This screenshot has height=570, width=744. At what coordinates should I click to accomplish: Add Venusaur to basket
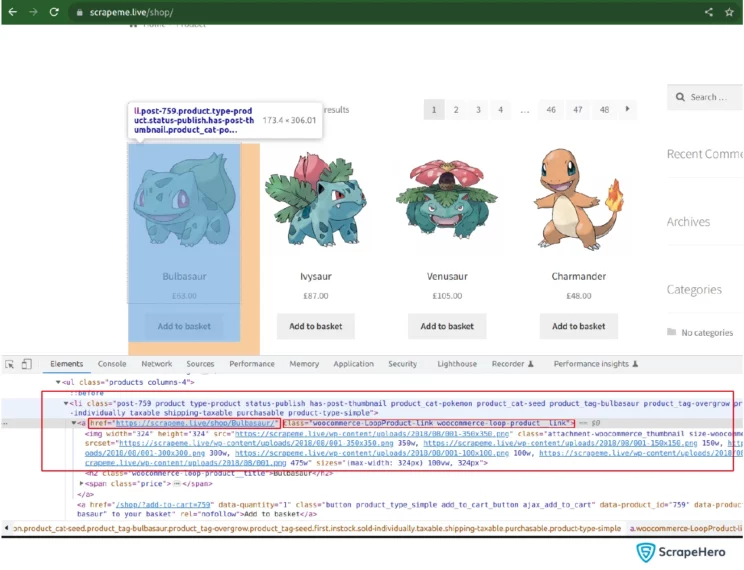(447, 326)
